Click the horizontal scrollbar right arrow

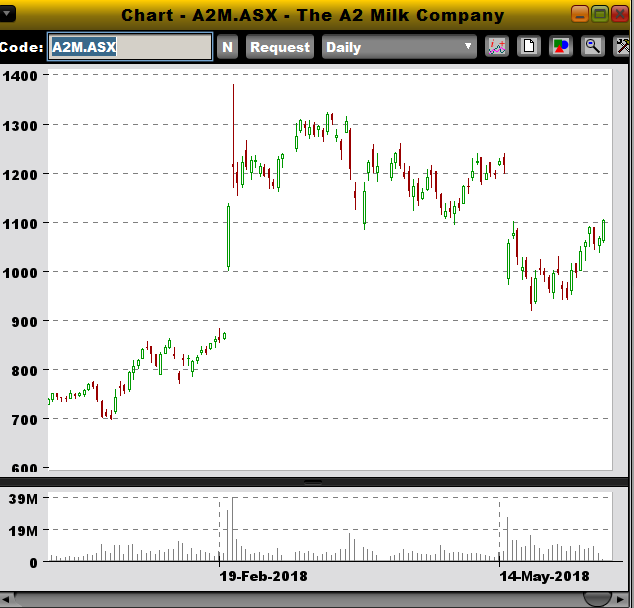pyautogui.click(x=620, y=600)
